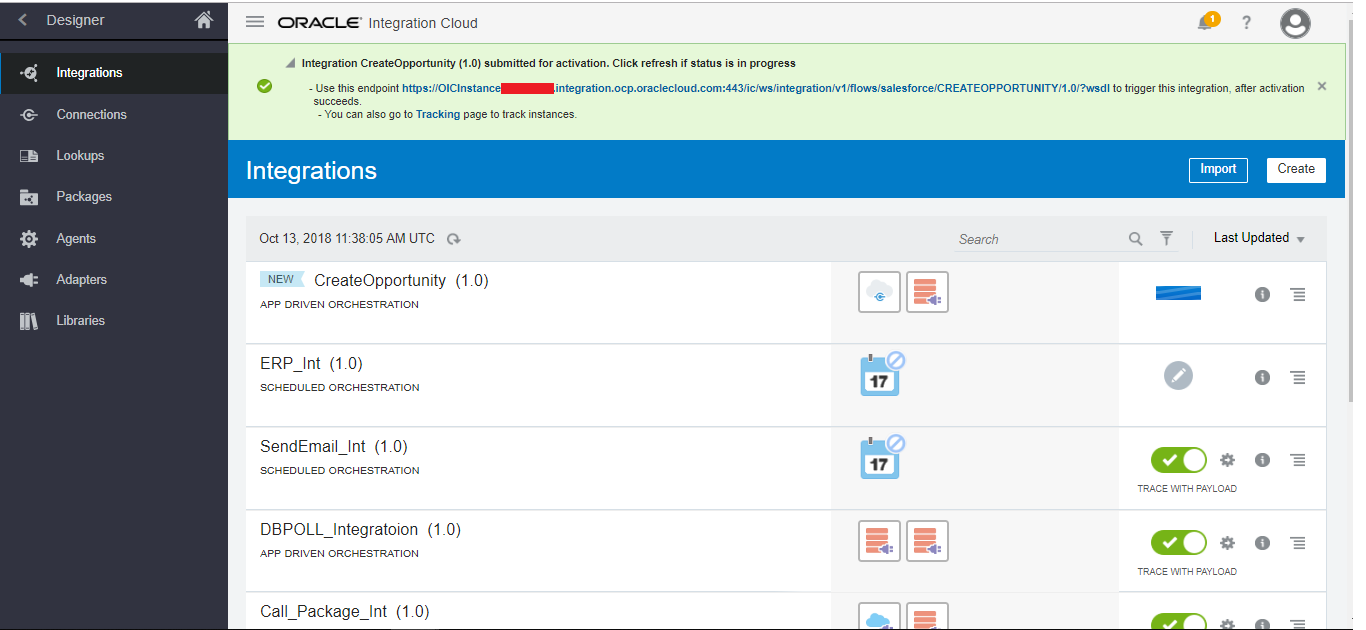The height and width of the screenshot is (630, 1366).
Task: Show SendEmail_Int info details icon
Action: tap(1262, 460)
